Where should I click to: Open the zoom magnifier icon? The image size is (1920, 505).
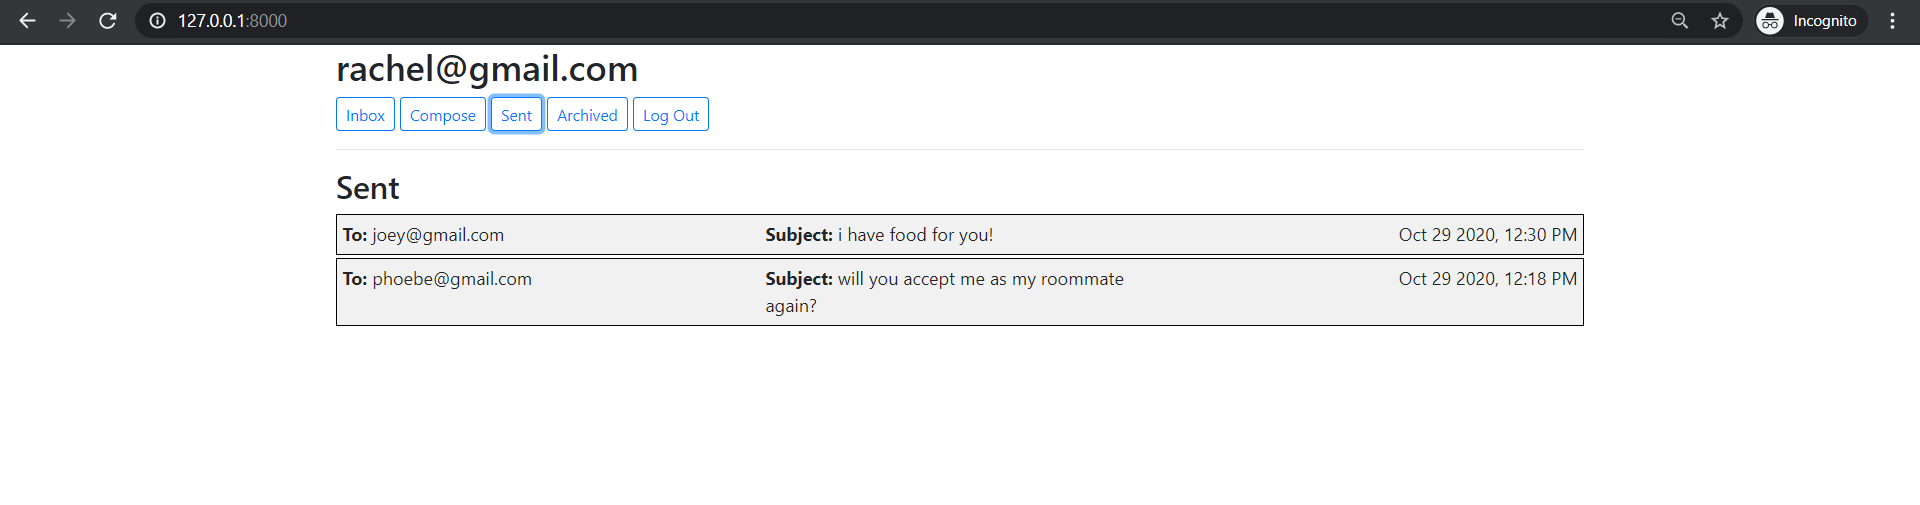1679,21
